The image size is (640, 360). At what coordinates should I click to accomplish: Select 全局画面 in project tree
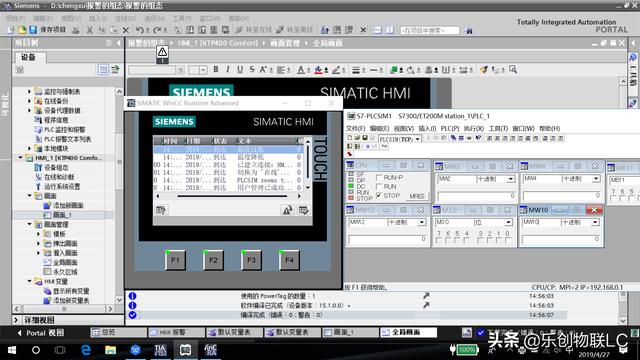pyautogui.click(x=65, y=262)
